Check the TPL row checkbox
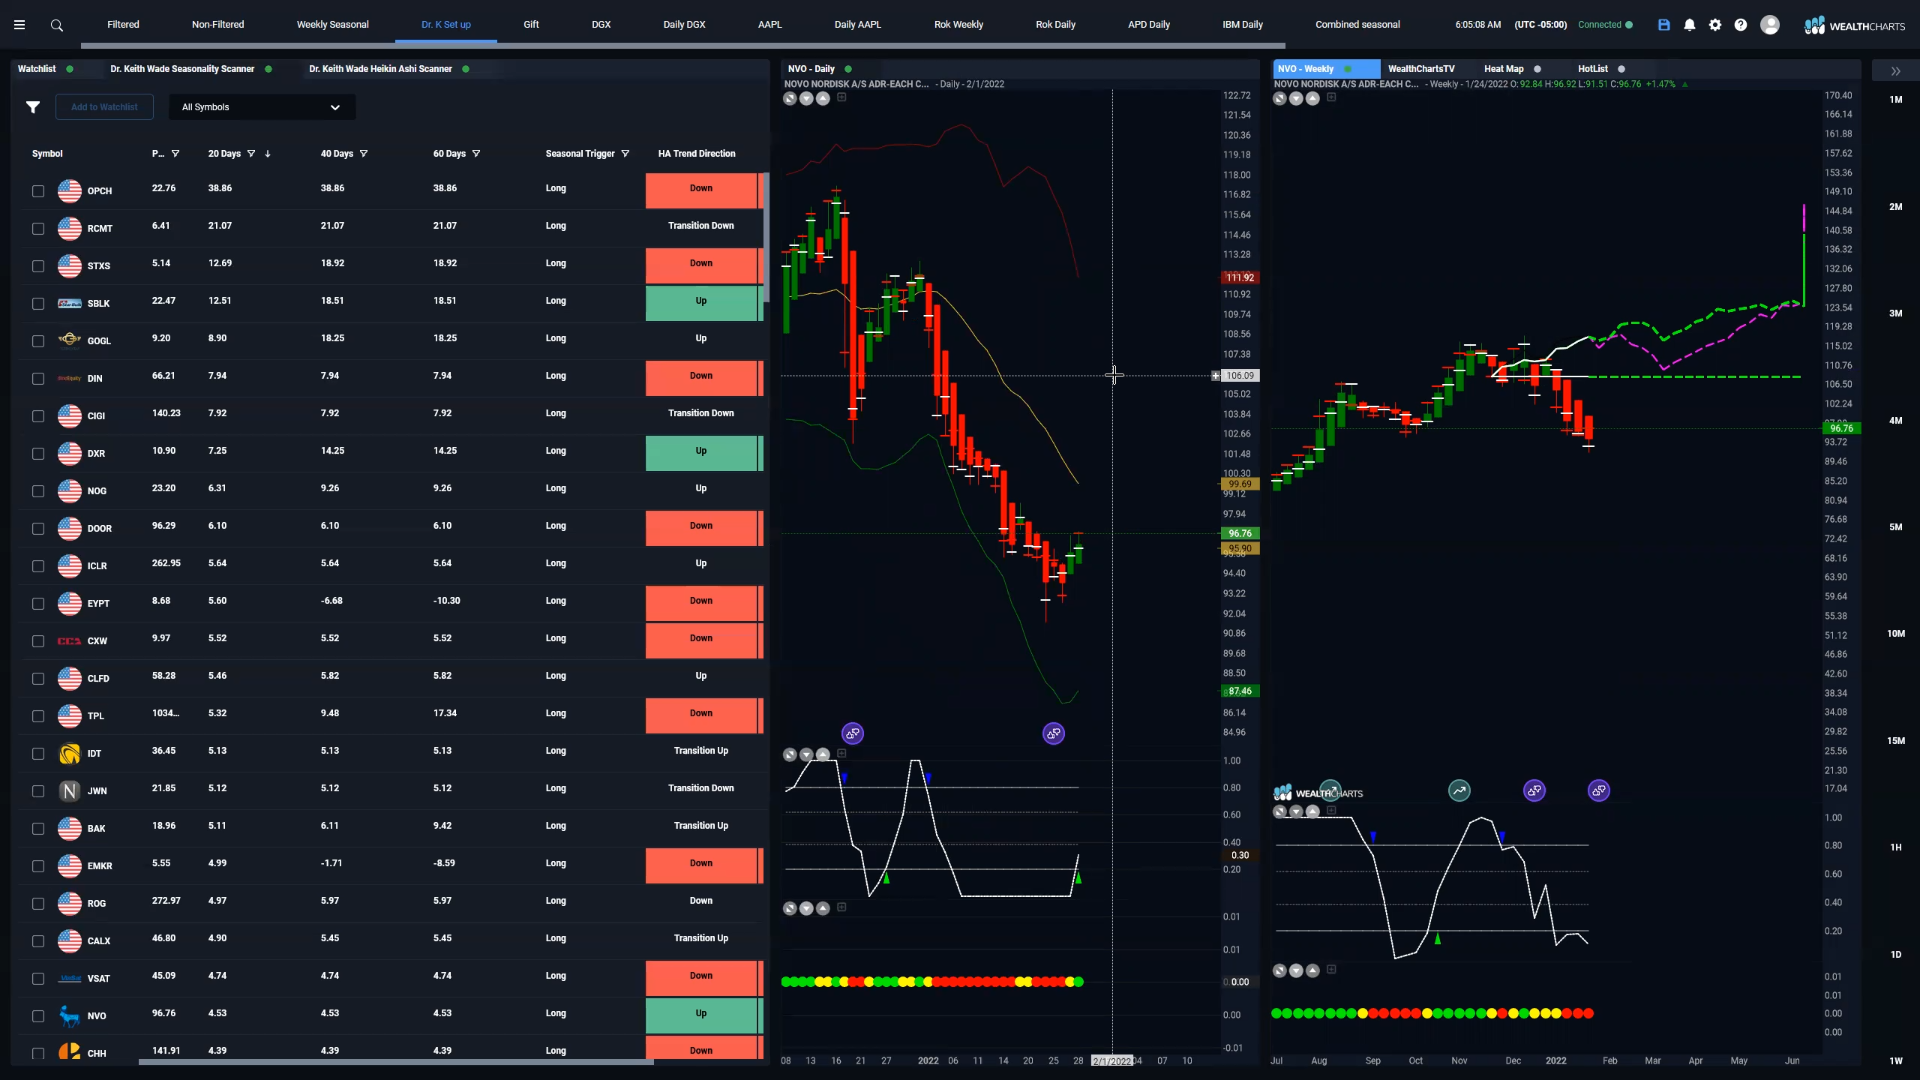 click(38, 716)
